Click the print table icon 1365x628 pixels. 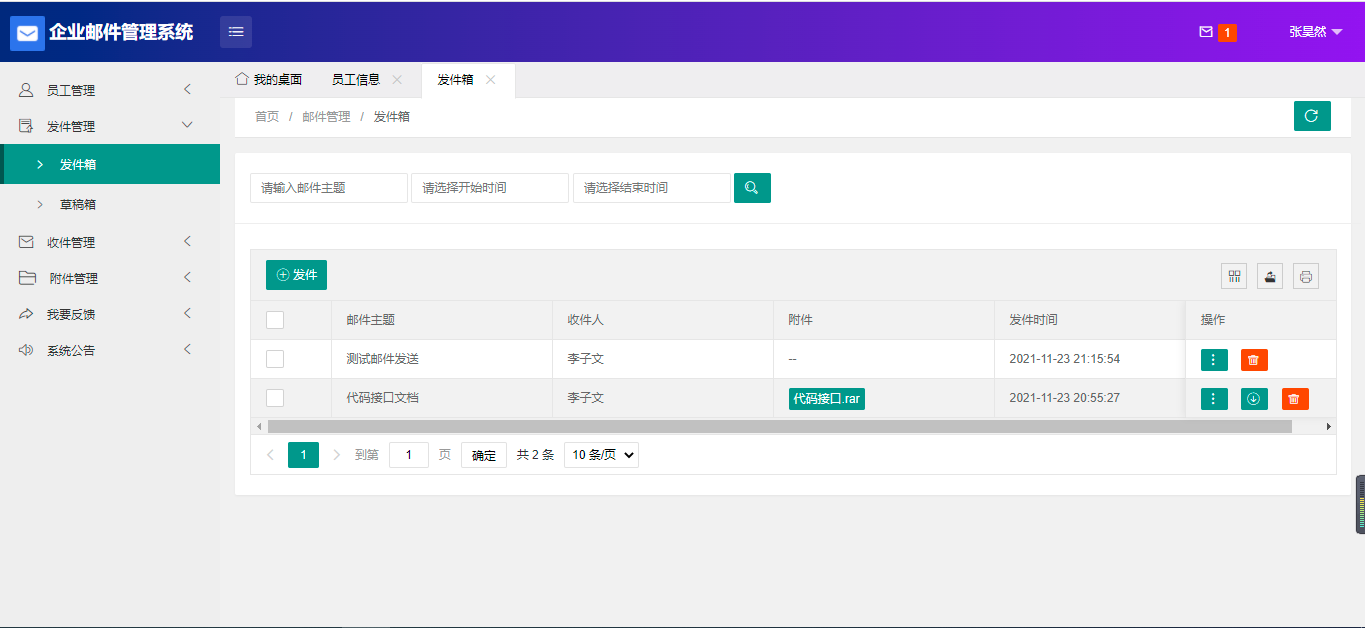pos(1306,276)
